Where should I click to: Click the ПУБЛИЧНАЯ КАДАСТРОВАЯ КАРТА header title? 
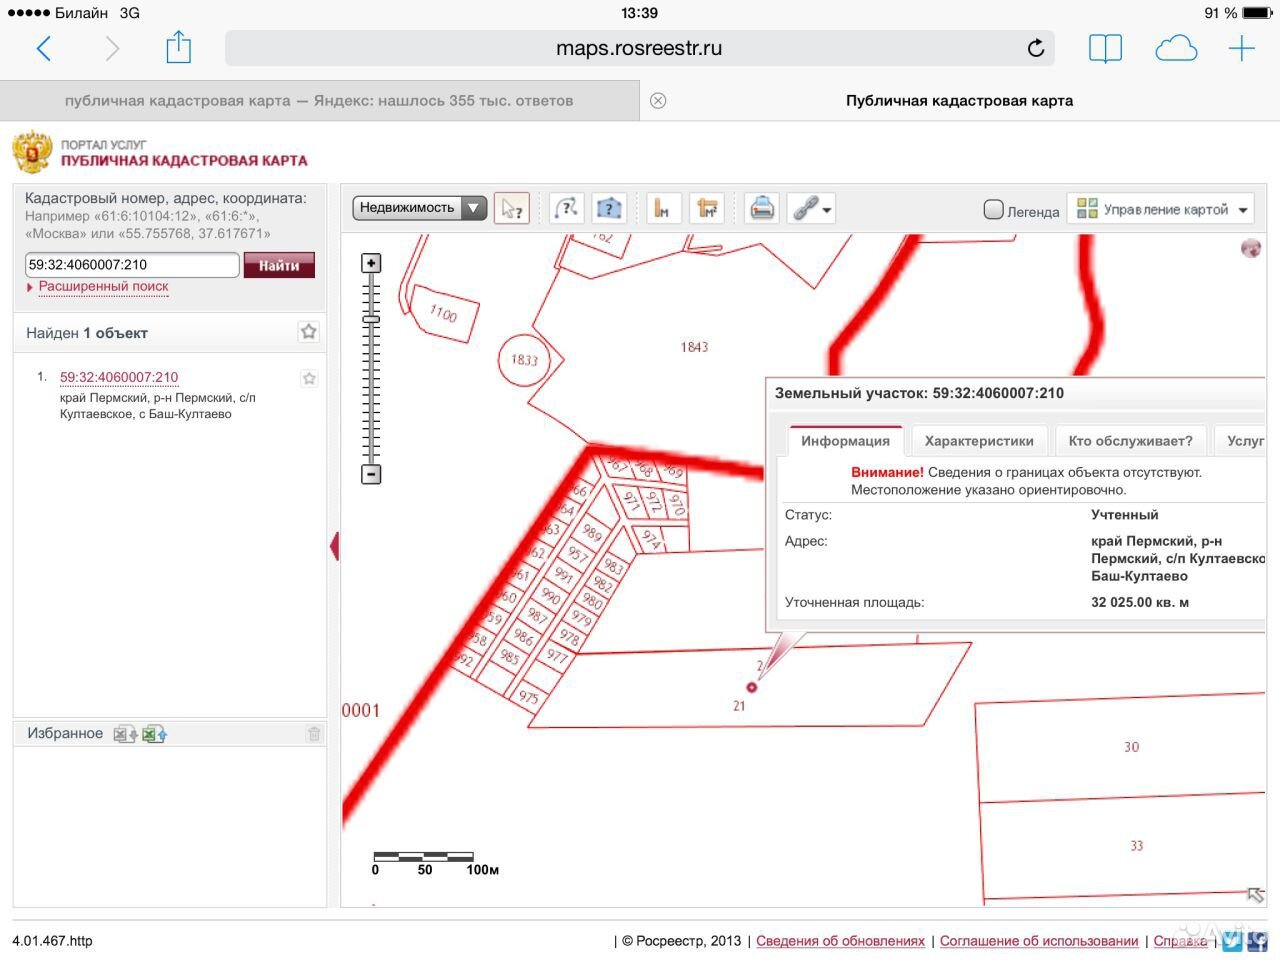(x=184, y=160)
